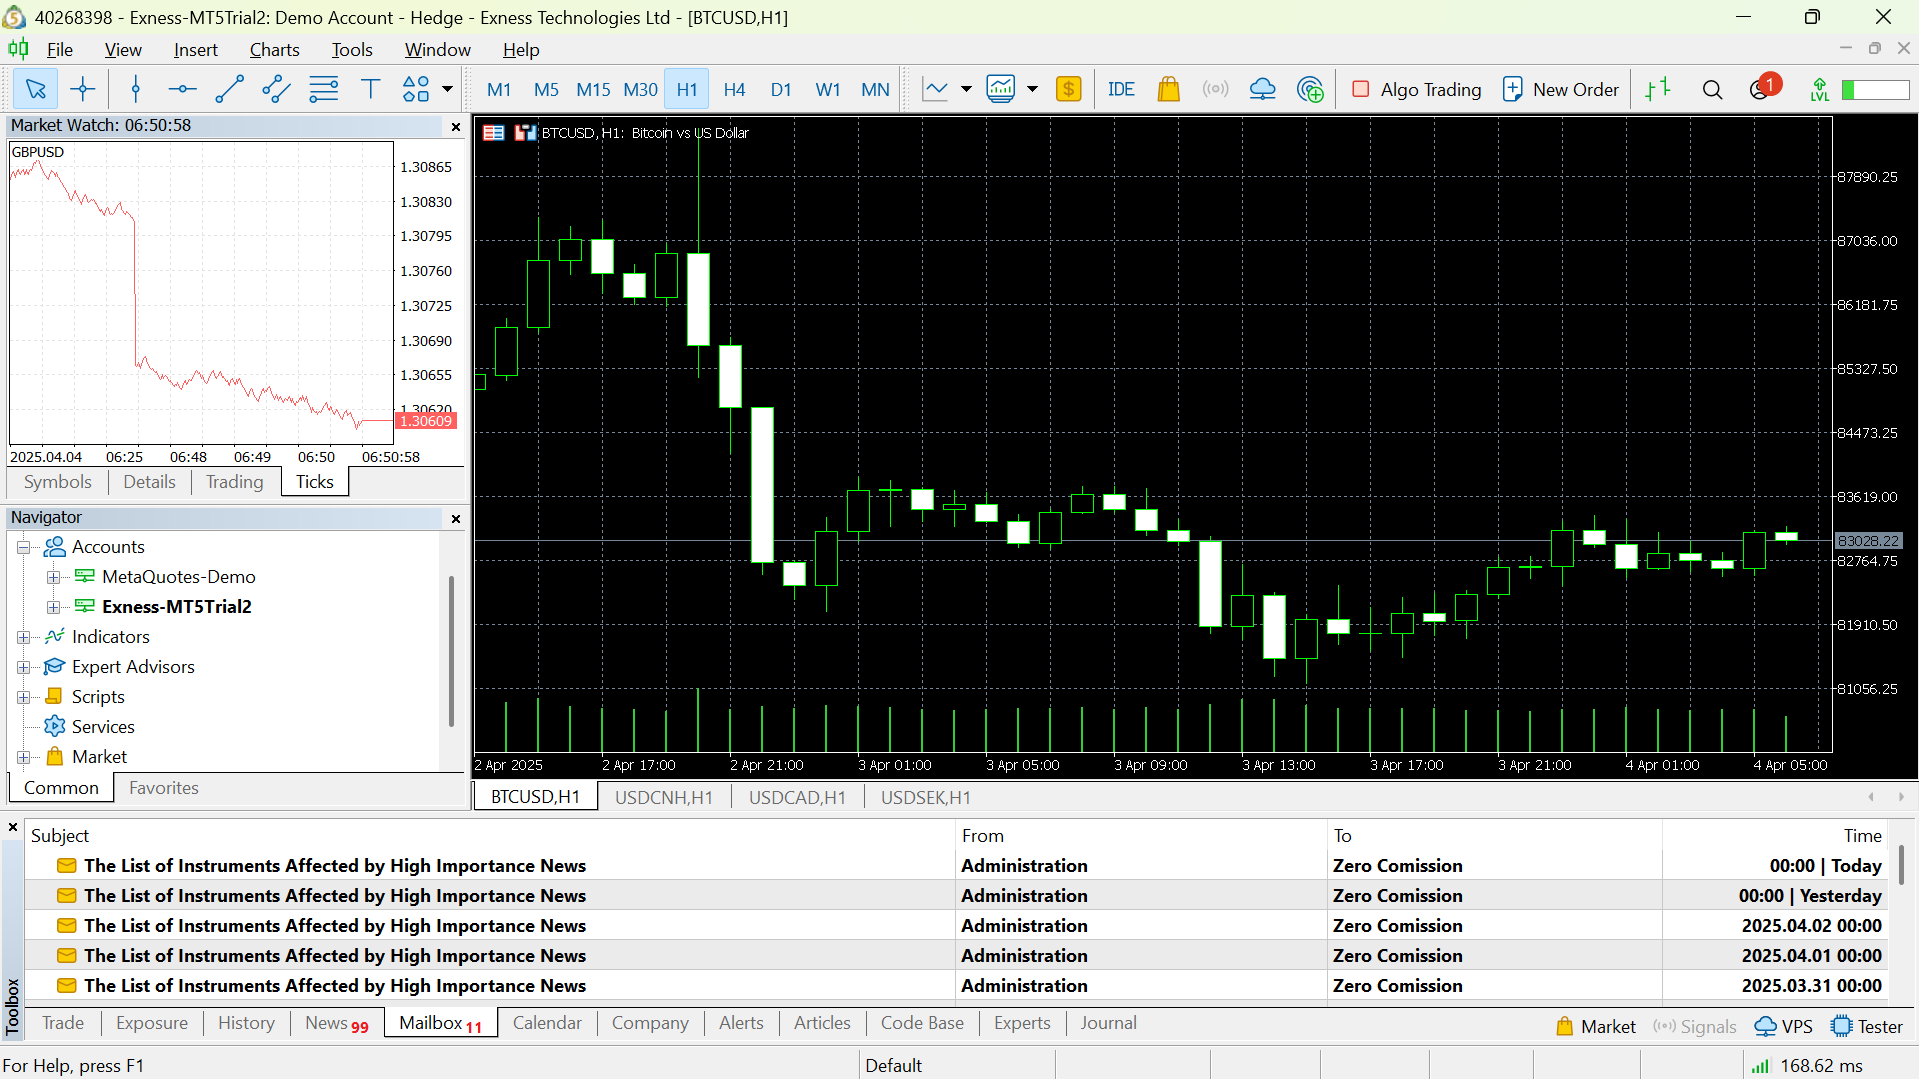Switch chart to M1 timeframe
Viewport: 1919px width, 1079px height.
click(498, 90)
